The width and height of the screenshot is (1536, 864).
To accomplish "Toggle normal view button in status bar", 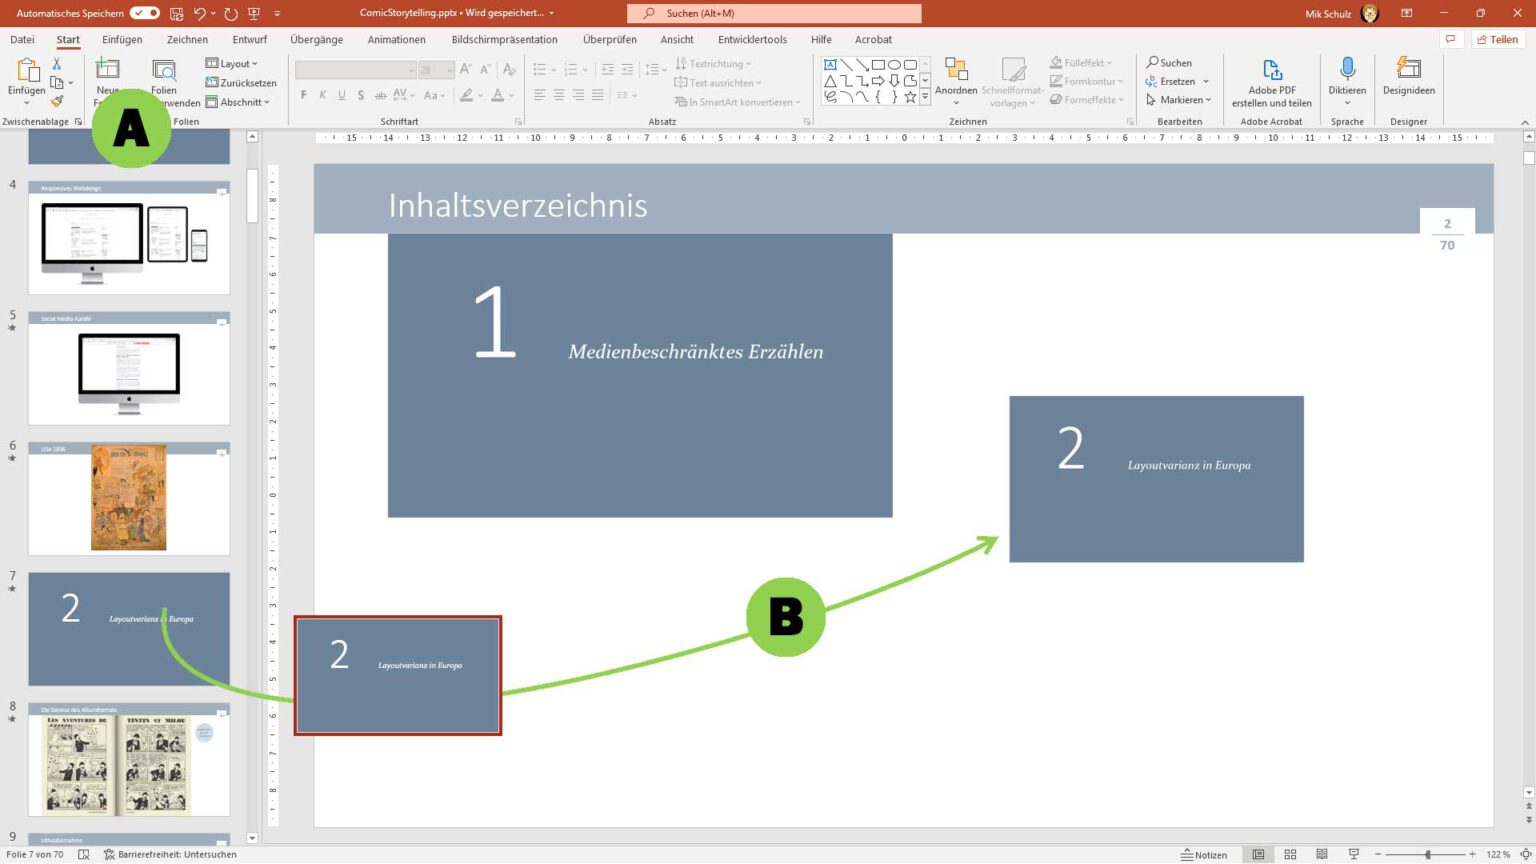I will pyautogui.click(x=1258, y=854).
